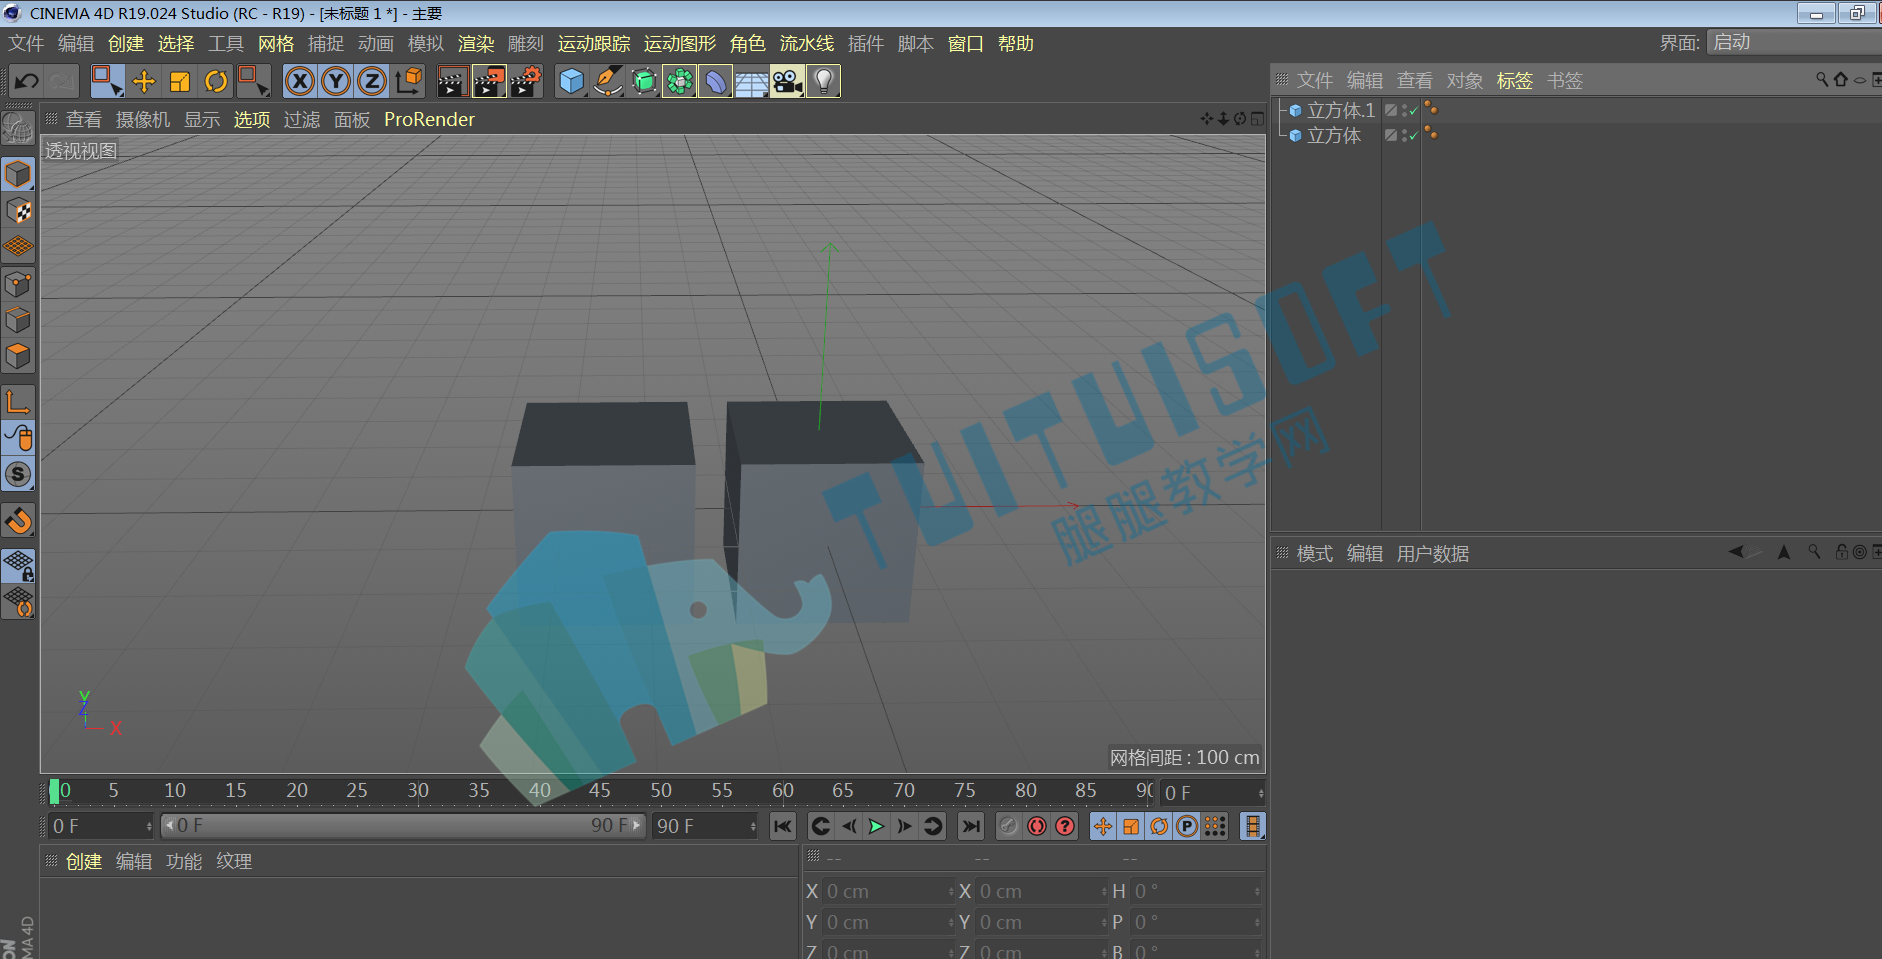
Task: Jump to the end of the animation
Action: (x=970, y=826)
